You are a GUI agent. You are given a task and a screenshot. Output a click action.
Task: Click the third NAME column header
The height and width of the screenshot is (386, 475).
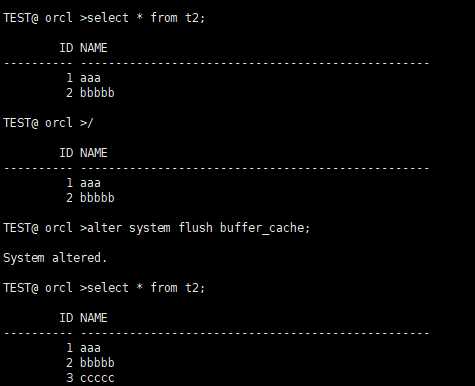point(94,318)
